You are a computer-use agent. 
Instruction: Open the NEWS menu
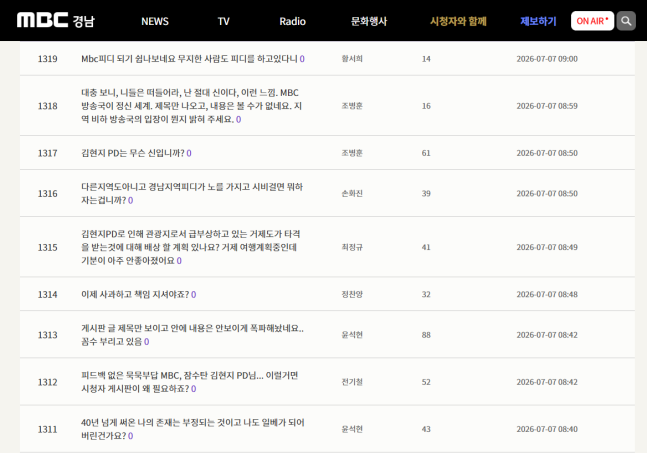pos(155,21)
